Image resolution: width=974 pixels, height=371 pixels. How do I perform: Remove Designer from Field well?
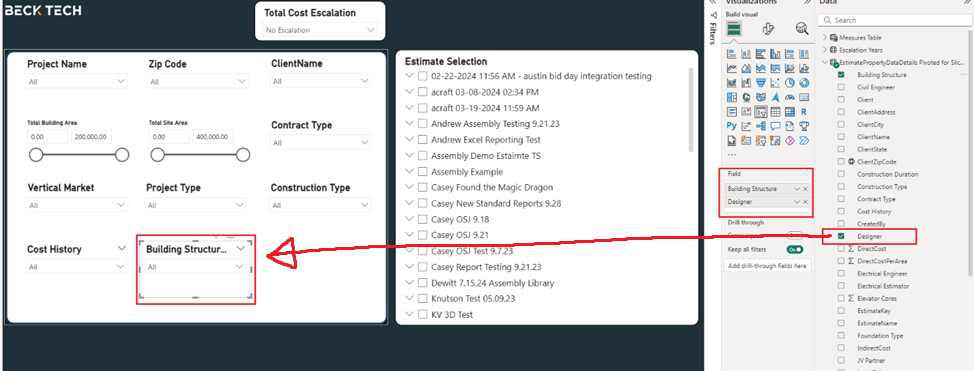coord(806,201)
